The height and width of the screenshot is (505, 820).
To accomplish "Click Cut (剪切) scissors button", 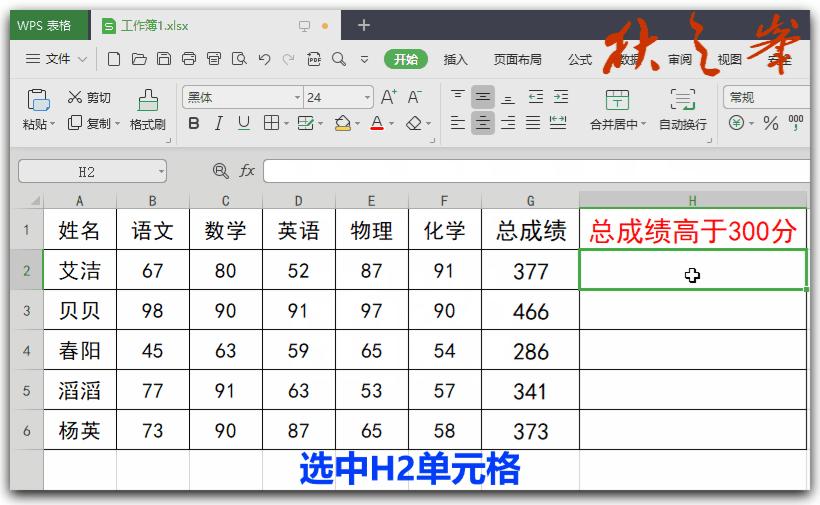I will (x=89, y=97).
